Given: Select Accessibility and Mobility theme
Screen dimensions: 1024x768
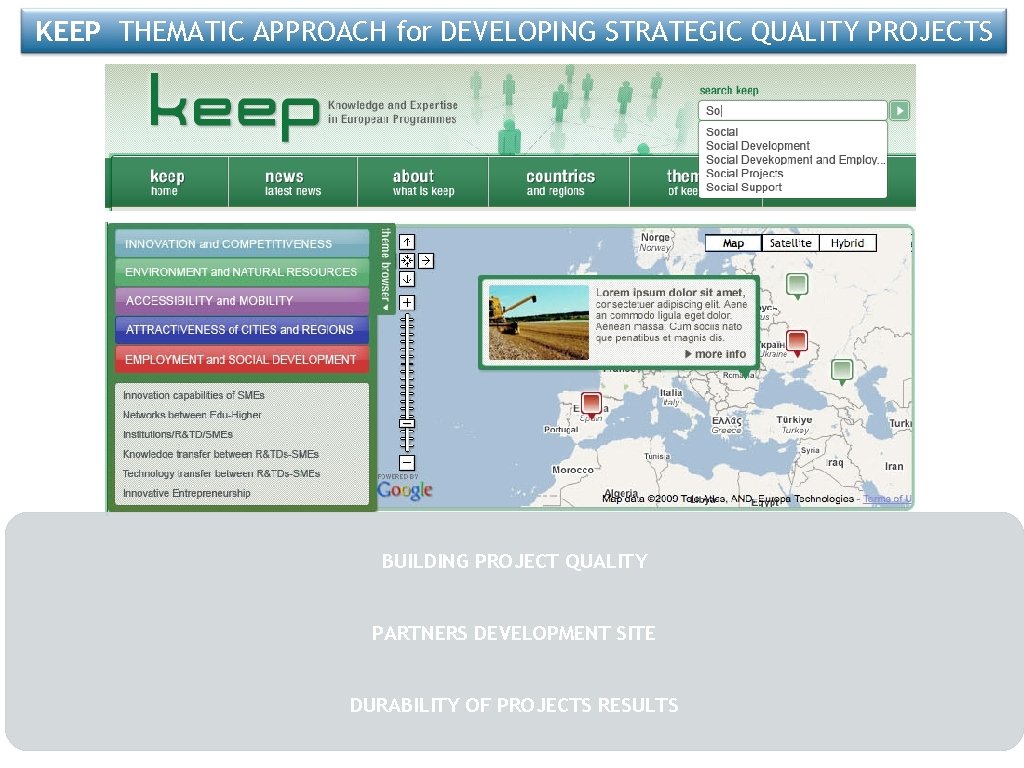Looking at the screenshot, I should [x=242, y=301].
